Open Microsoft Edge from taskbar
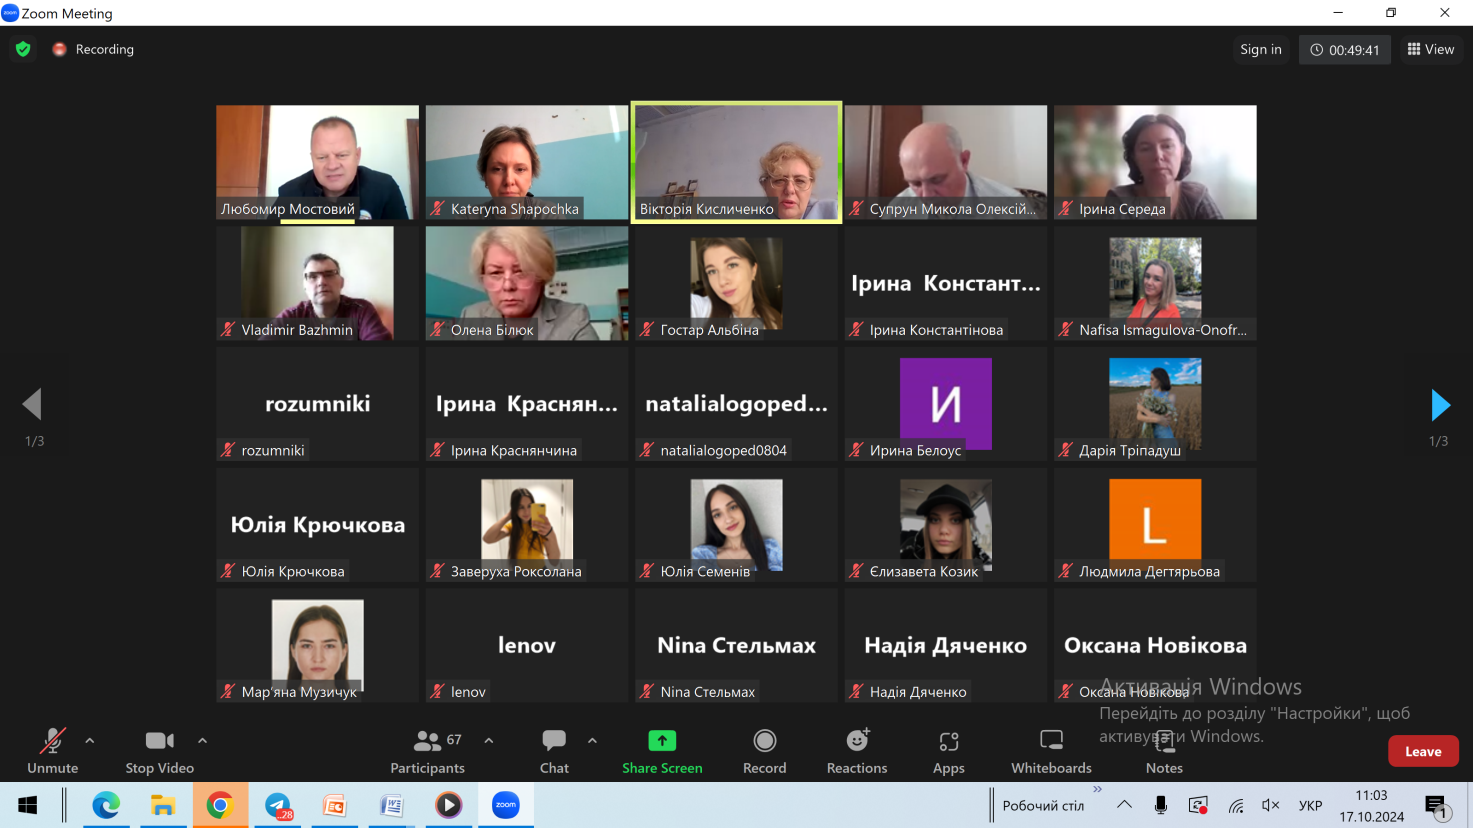The width and height of the screenshot is (1473, 828). pyautogui.click(x=106, y=805)
